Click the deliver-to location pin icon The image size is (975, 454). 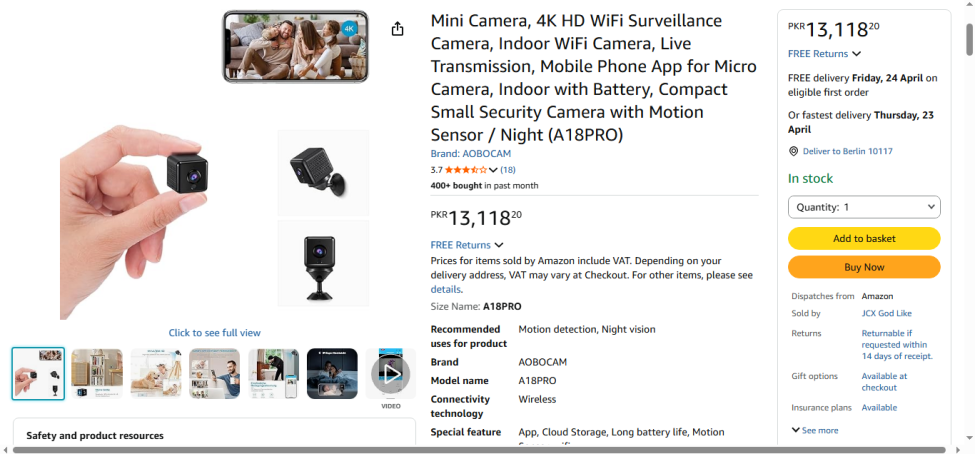pyautogui.click(x=794, y=152)
